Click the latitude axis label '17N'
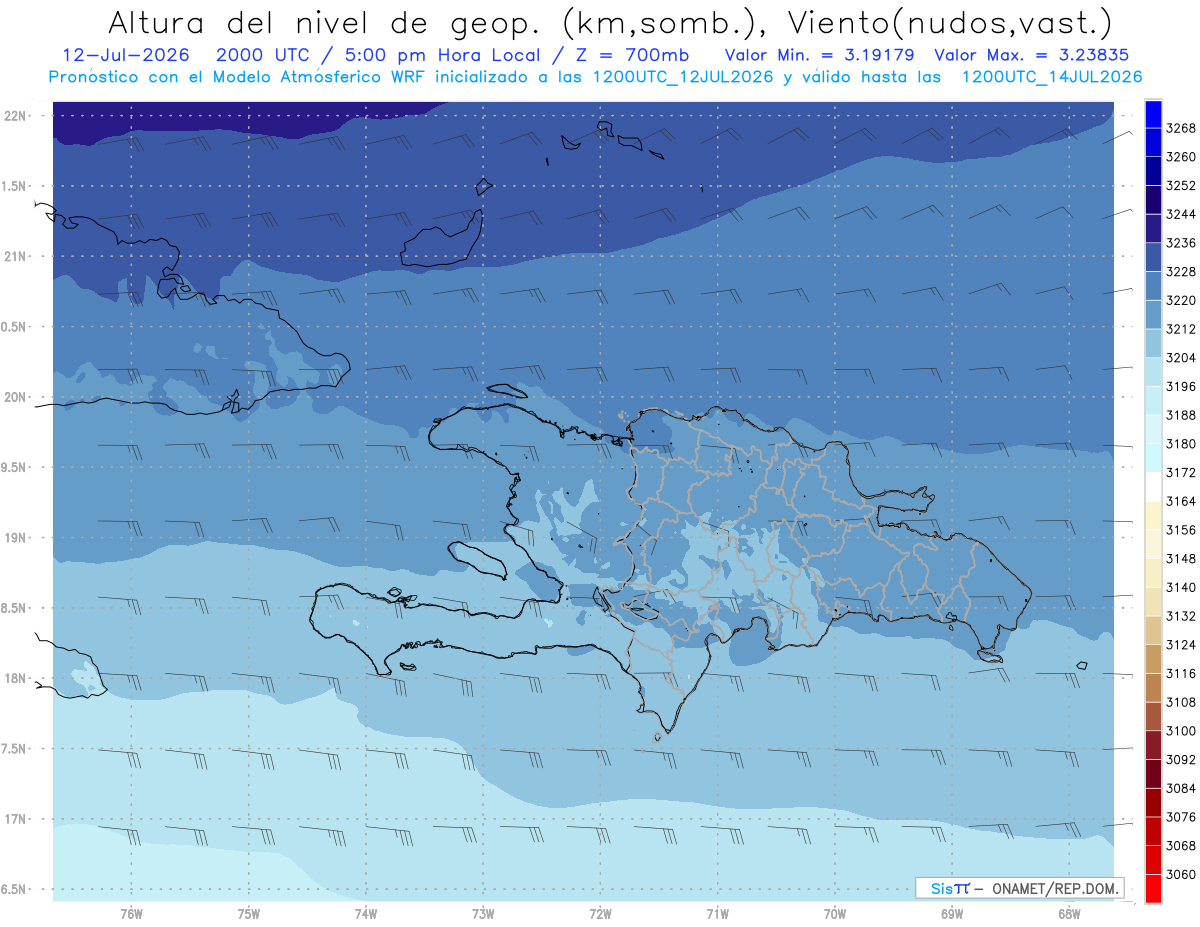The width and height of the screenshot is (1200, 927). (16, 819)
